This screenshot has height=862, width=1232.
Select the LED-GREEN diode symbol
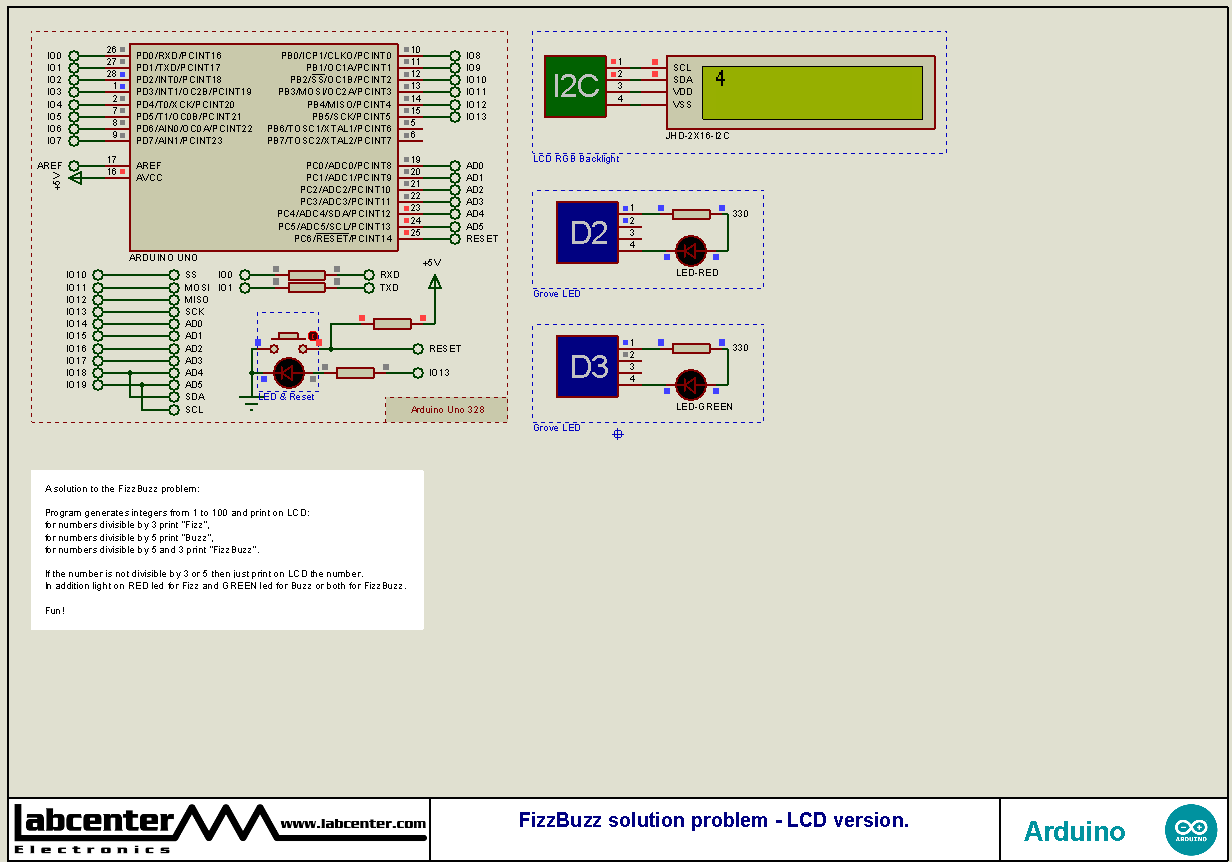coord(691,385)
